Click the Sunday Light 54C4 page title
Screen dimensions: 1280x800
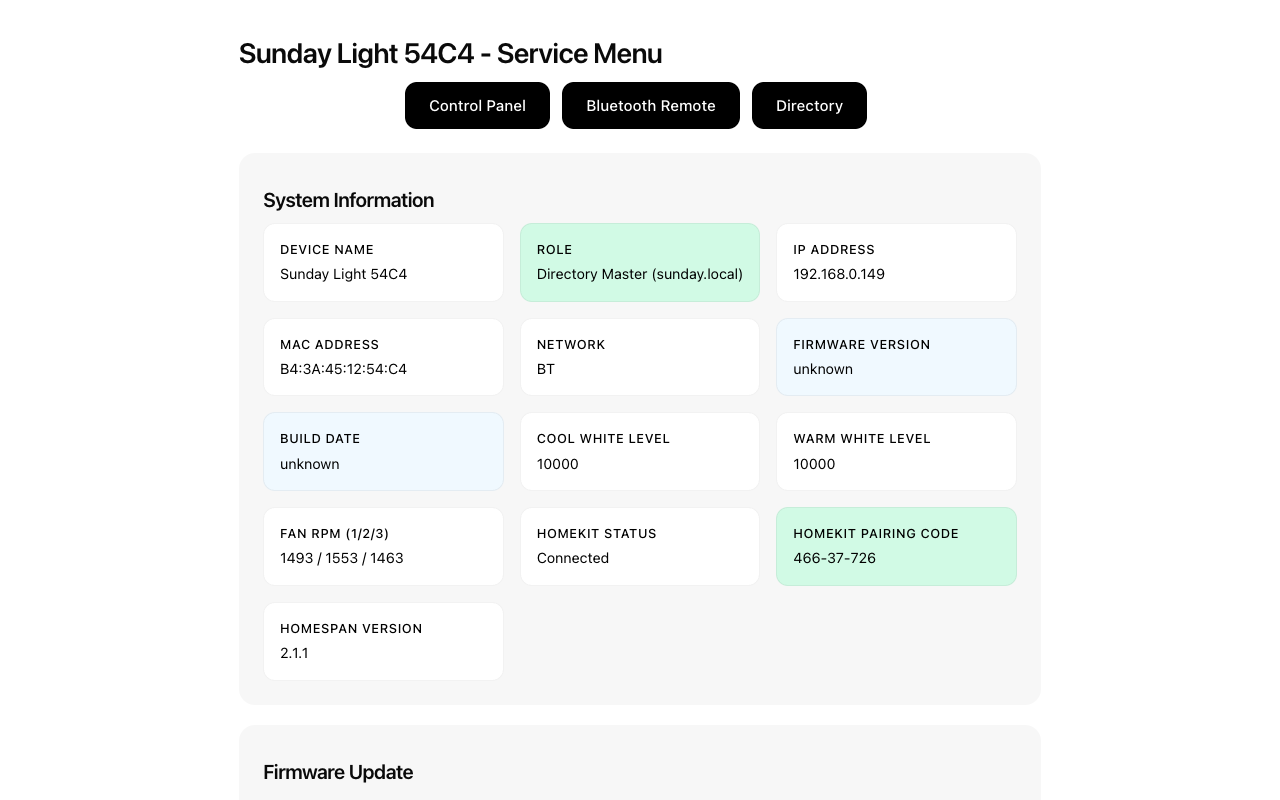(x=450, y=53)
